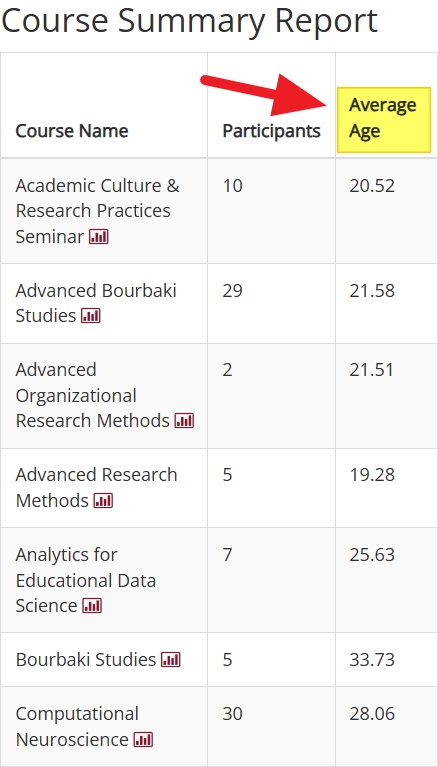Open chart icon for Analytics for Educational Data Science
Screen dimensions: 438x767
[x=92, y=606]
